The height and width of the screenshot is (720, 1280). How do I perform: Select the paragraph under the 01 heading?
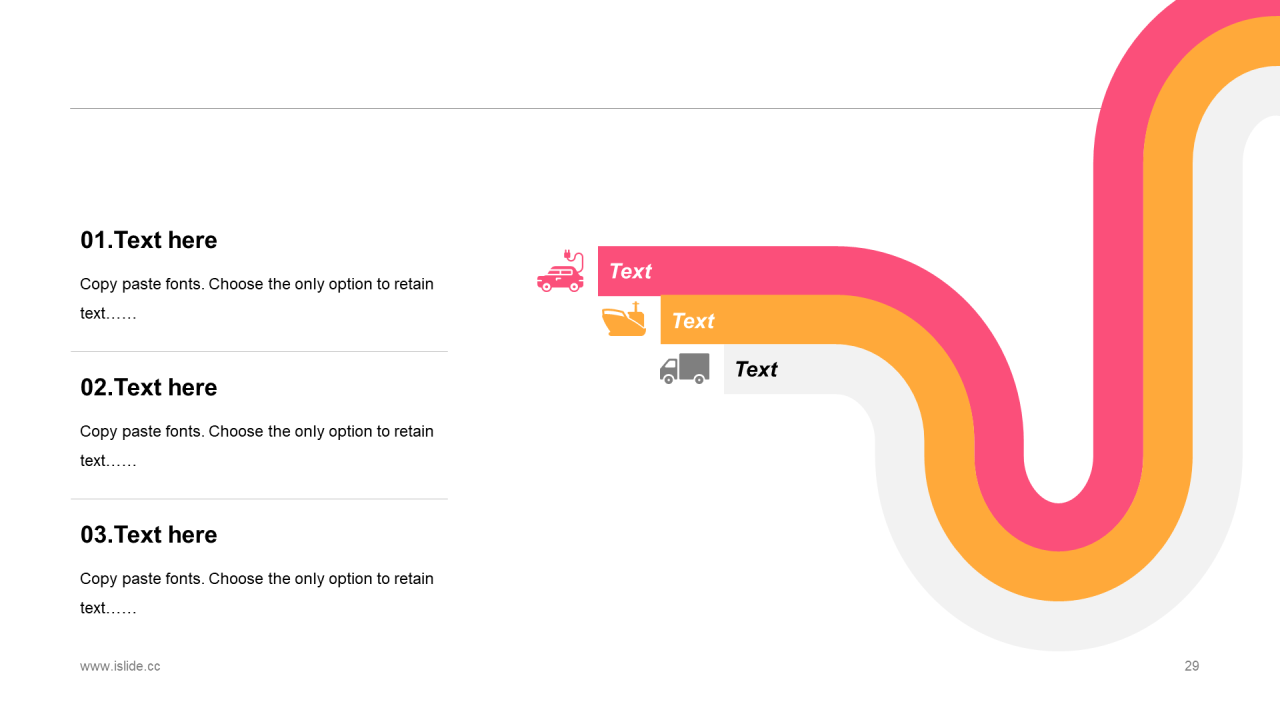257,298
